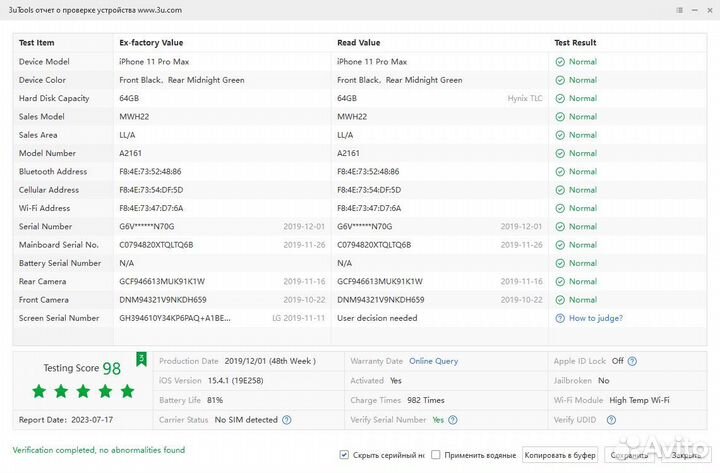The height and width of the screenshot is (473, 720).
Task: Click ex-factory screen serial GH394610Y34KP6PAQ
Action: pyautogui.click(x=175, y=318)
